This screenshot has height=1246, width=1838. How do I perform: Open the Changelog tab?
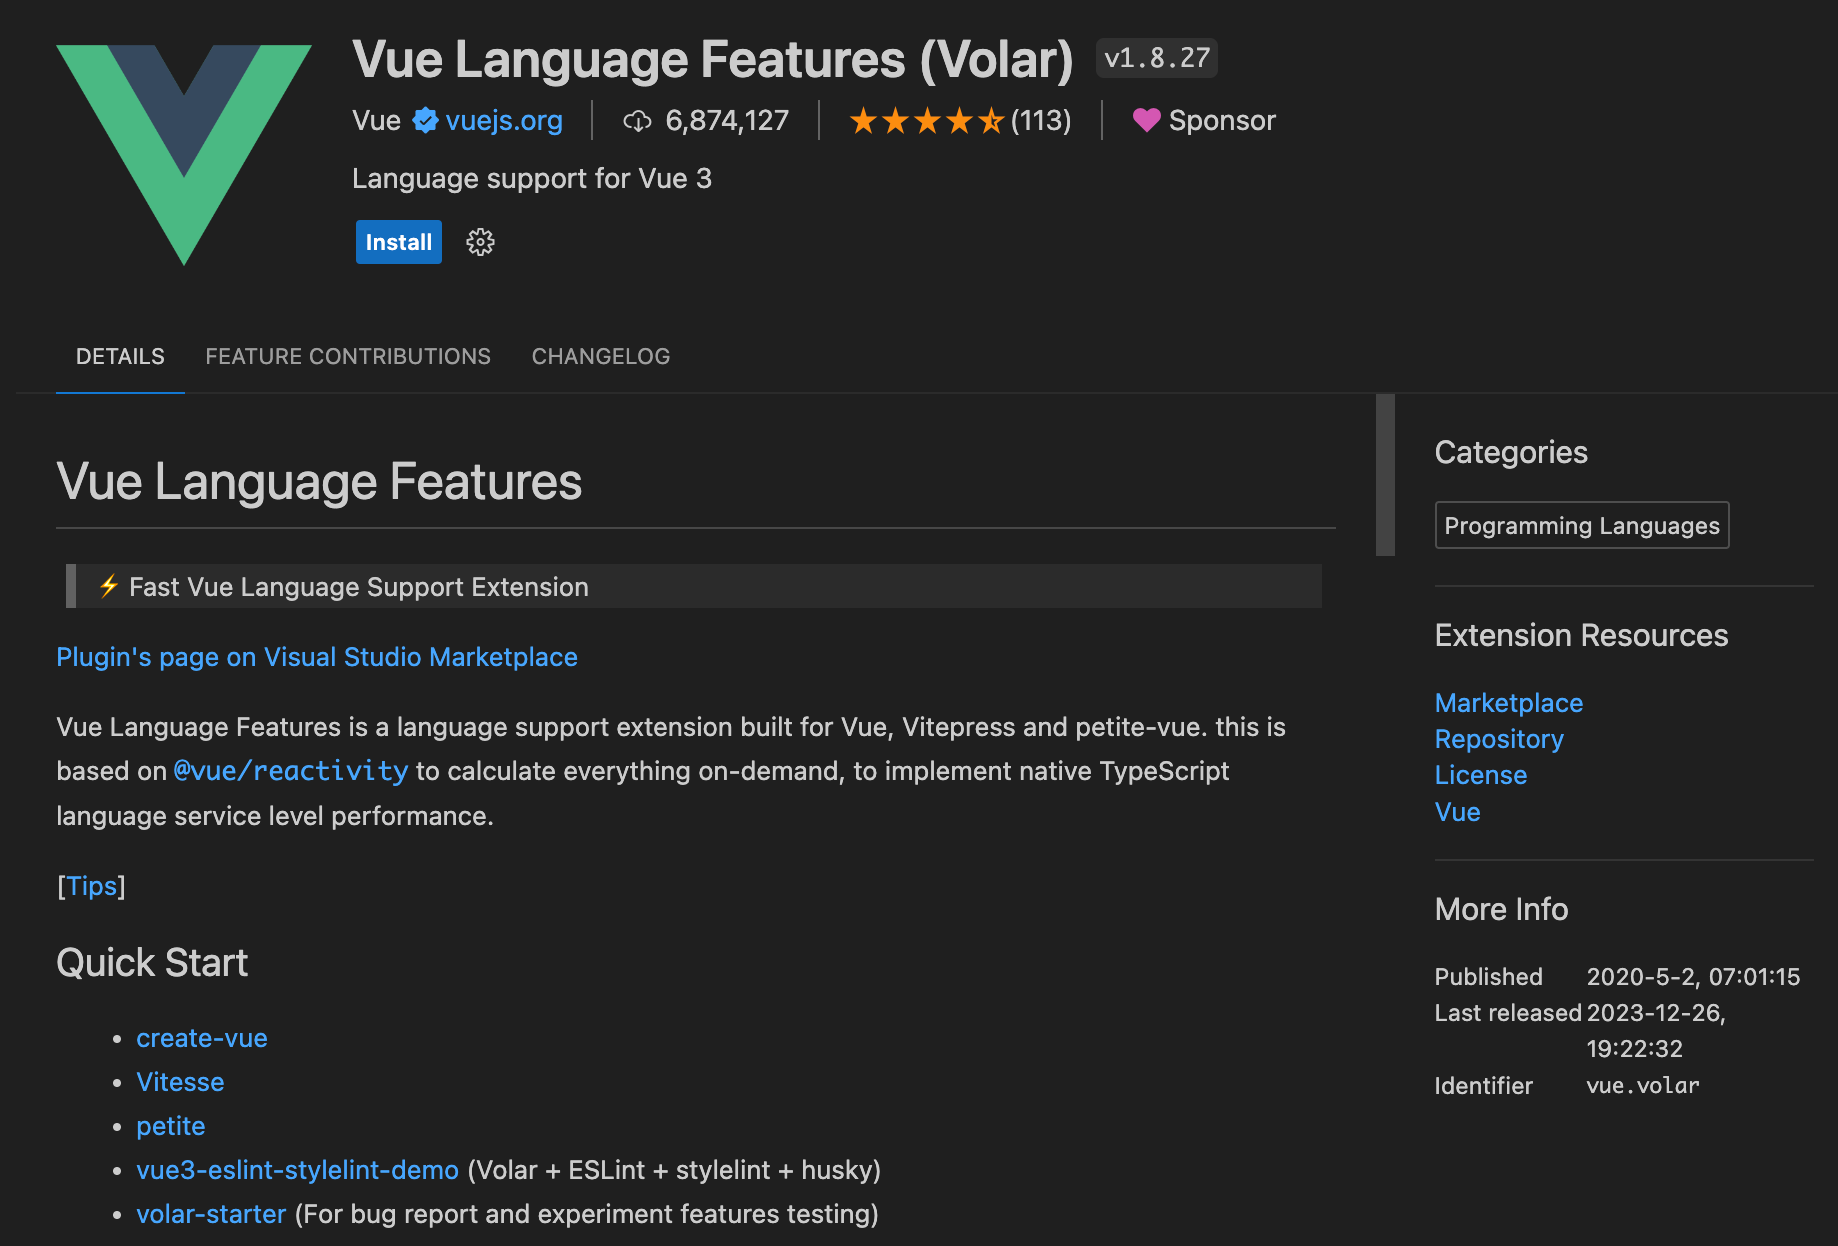(601, 357)
